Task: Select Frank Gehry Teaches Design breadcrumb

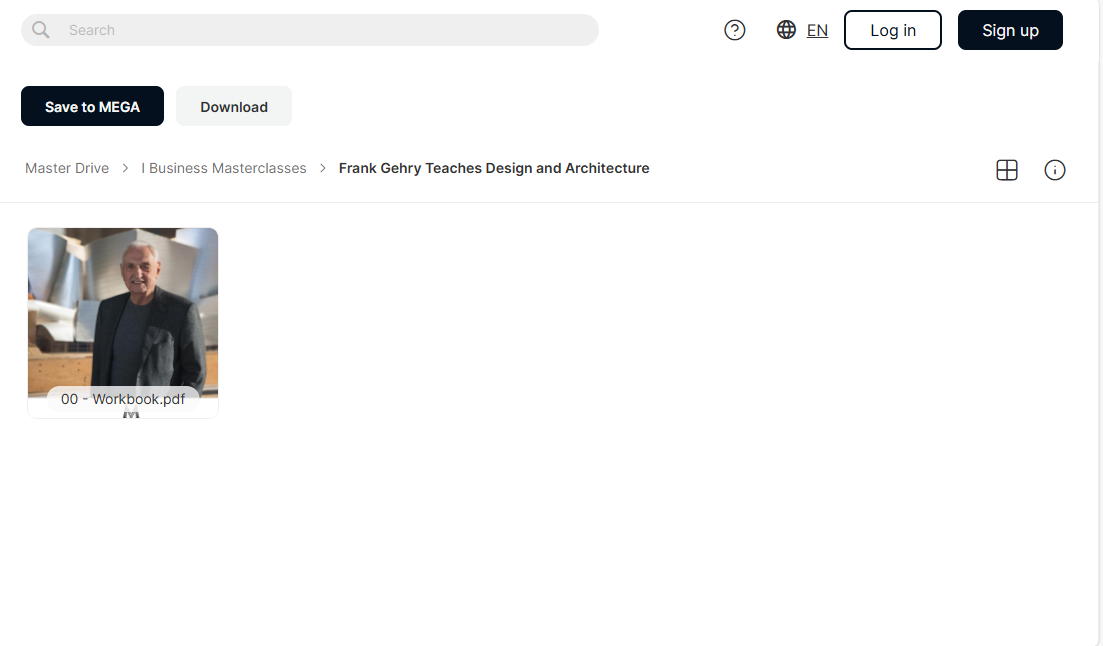Action: (494, 168)
